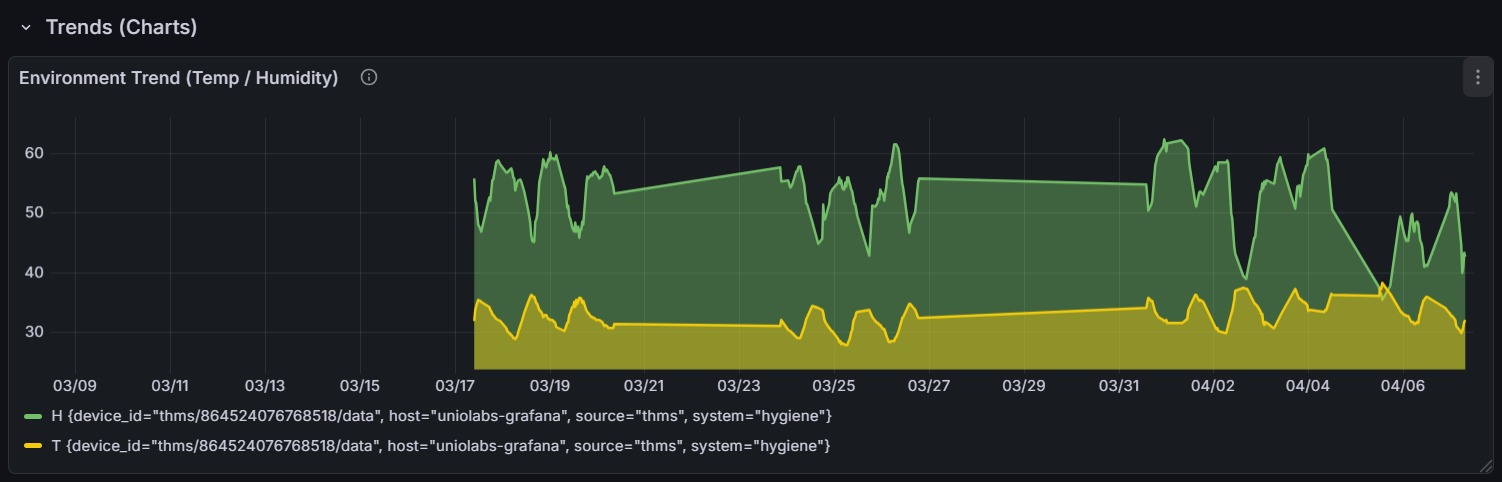Viewport: 1502px width, 482px height.
Task: Show the panel description info icon
Action: (x=369, y=77)
